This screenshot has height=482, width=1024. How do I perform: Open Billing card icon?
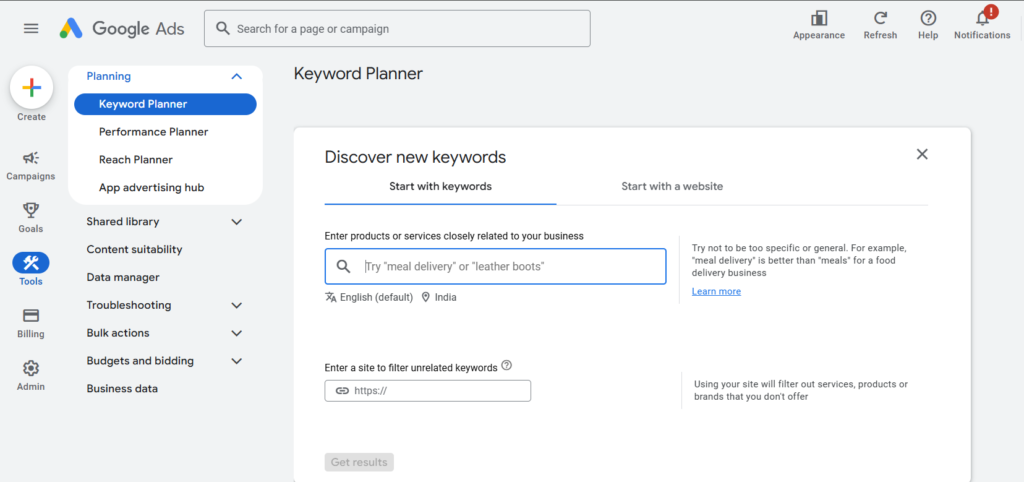tap(31, 315)
